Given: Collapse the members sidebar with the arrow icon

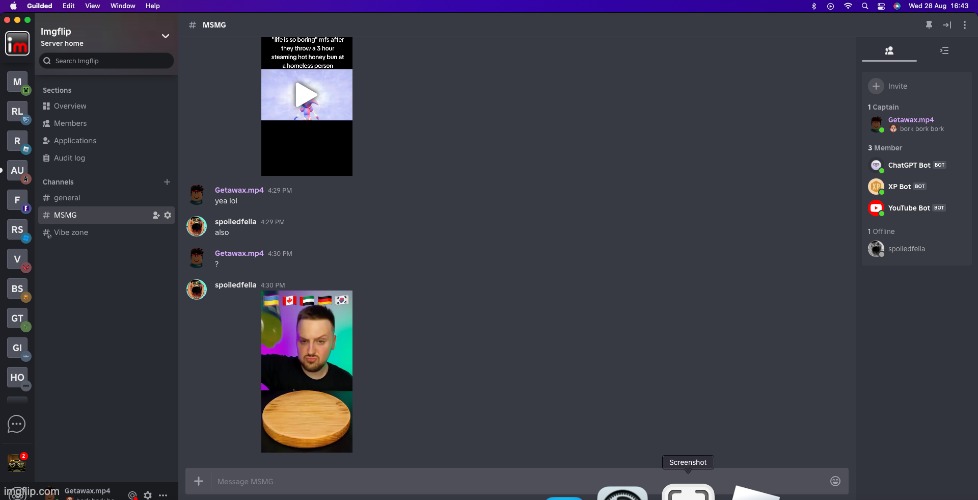Looking at the screenshot, I should 947,24.
